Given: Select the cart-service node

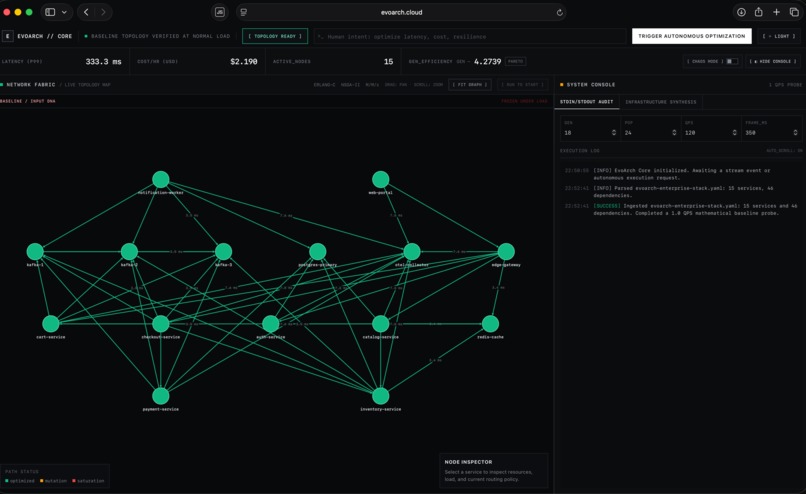Looking at the screenshot, I should 50,324.
